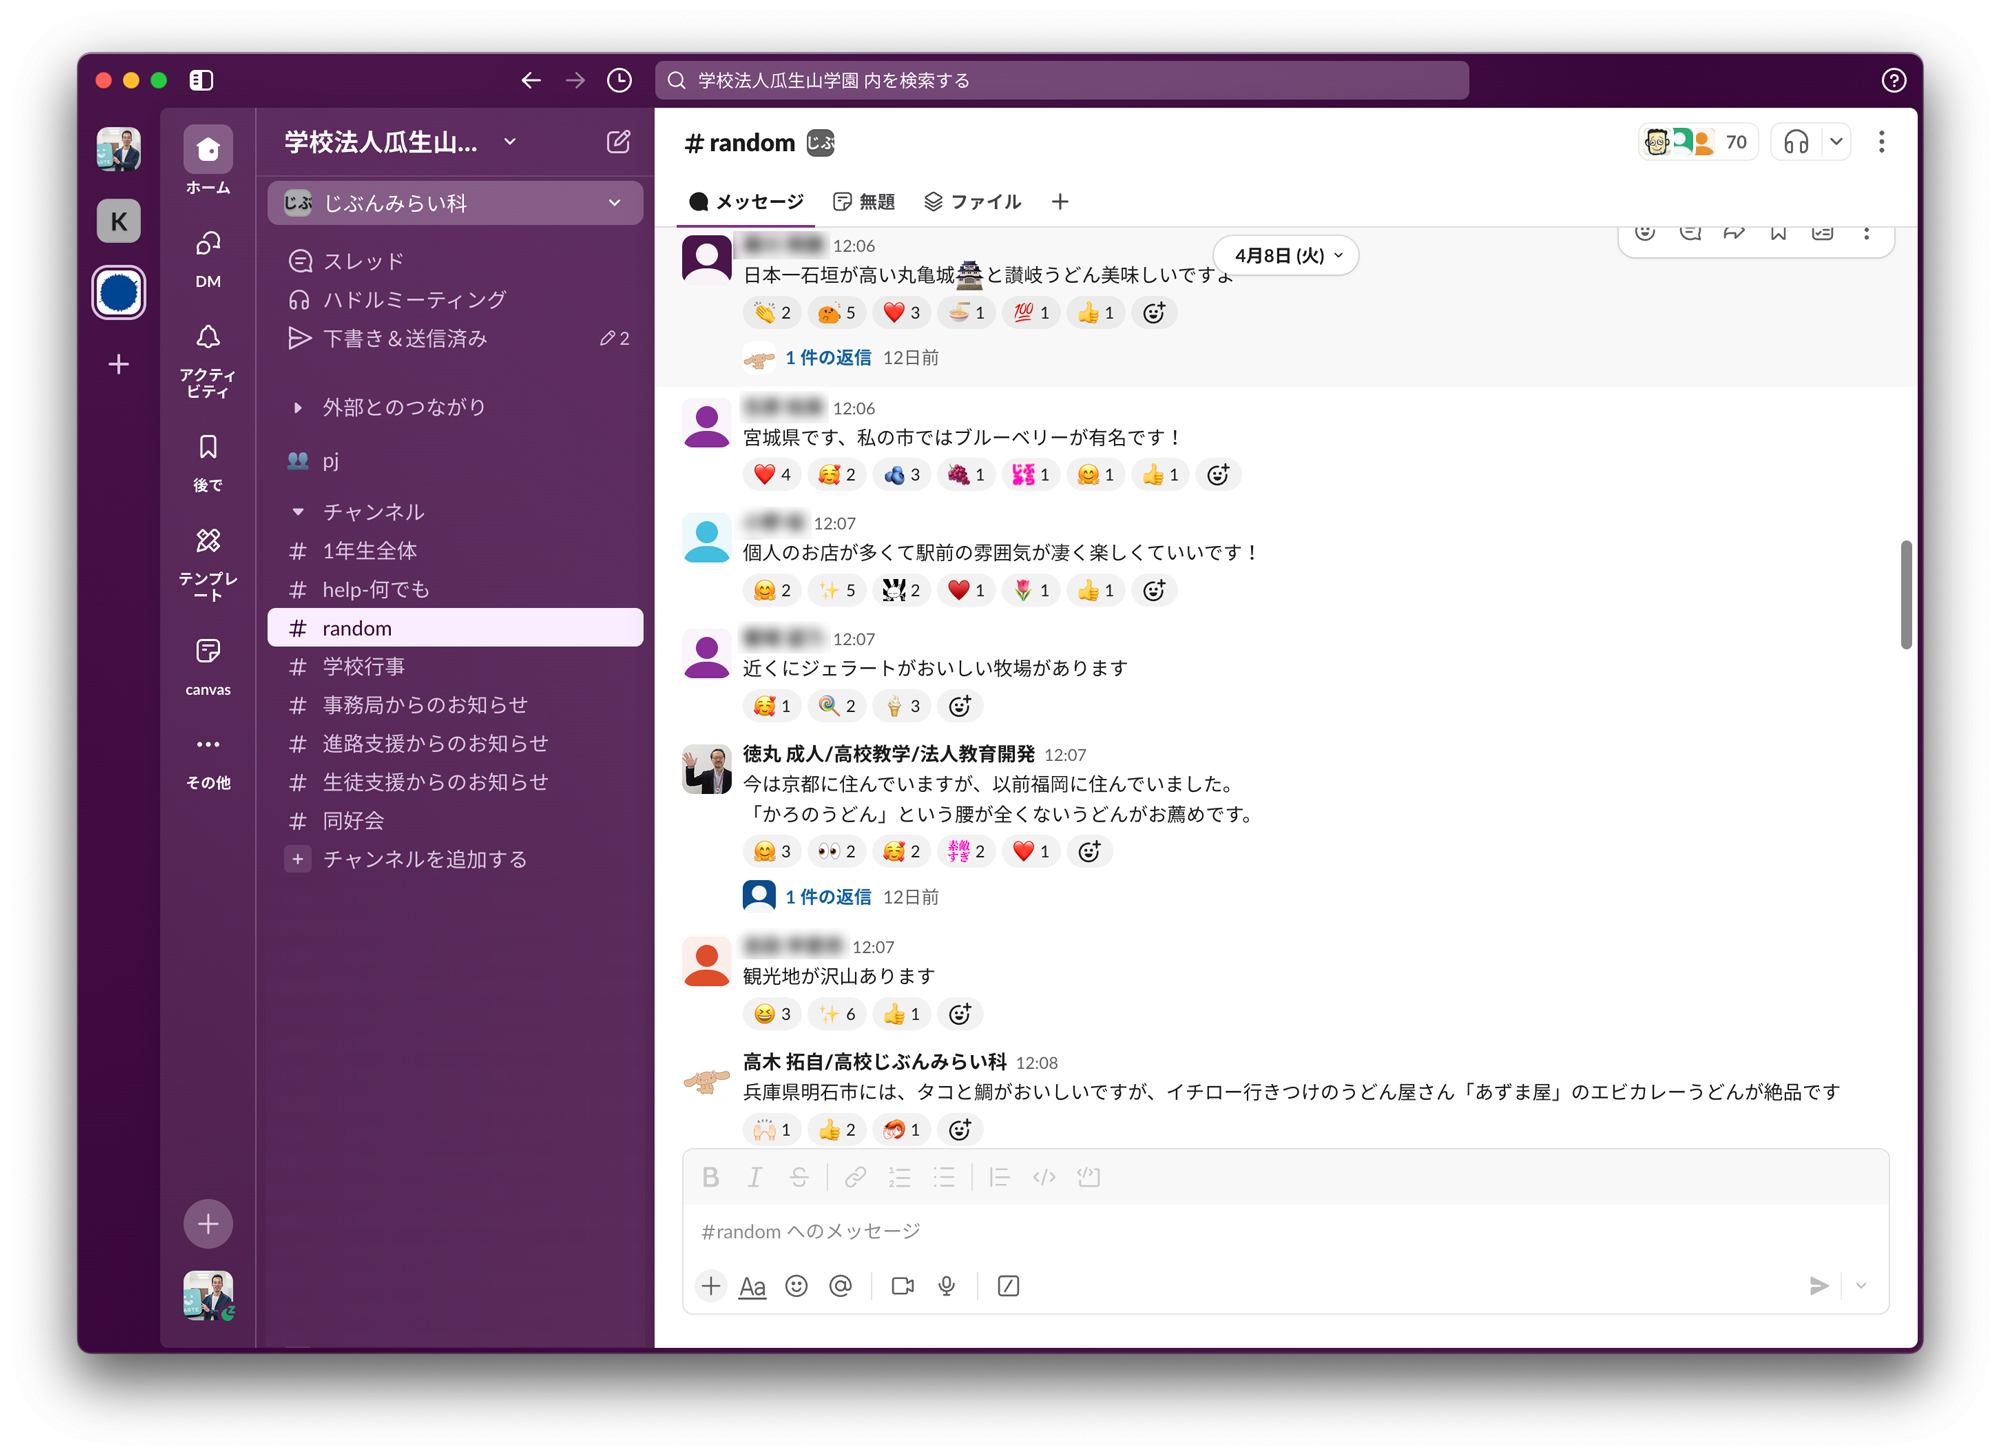Toggle formatting toolbar with Aa button
The image size is (2000, 1455).
(752, 1286)
